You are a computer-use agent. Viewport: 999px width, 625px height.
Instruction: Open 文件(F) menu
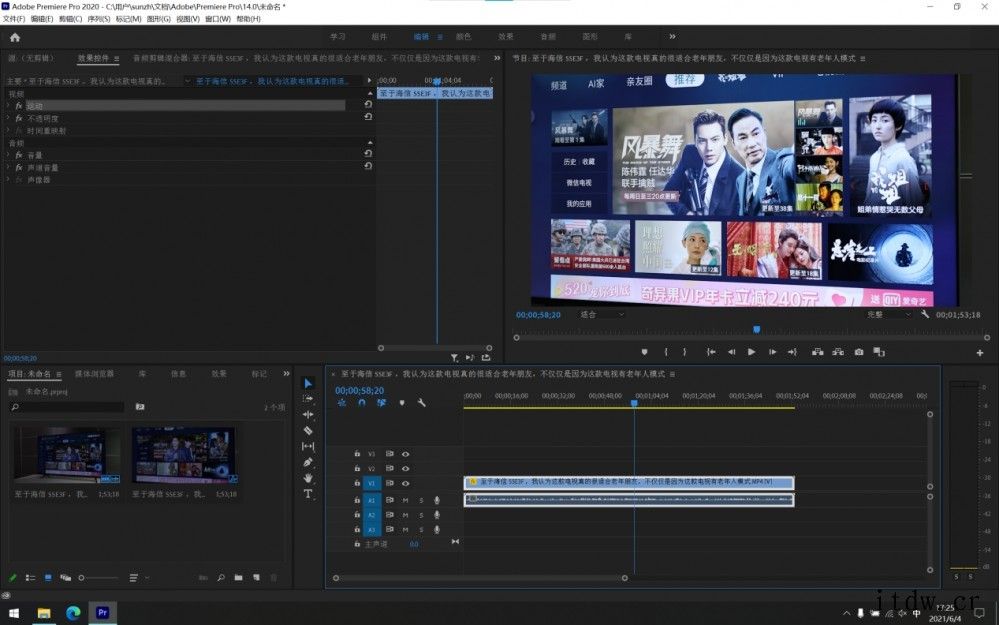click(x=14, y=19)
